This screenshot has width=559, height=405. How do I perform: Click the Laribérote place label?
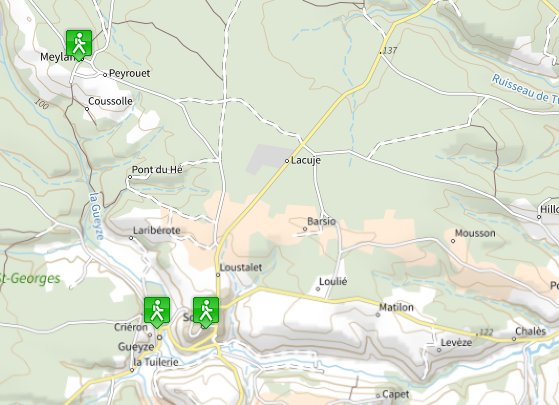tap(157, 230)
